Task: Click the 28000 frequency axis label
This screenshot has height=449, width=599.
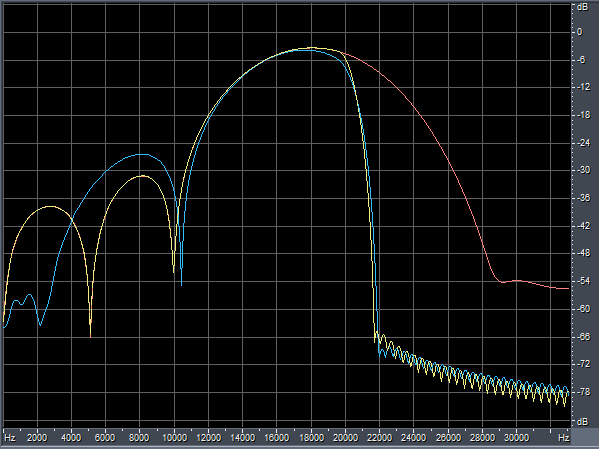Action: pyautogui.click(x=482, y=438)
